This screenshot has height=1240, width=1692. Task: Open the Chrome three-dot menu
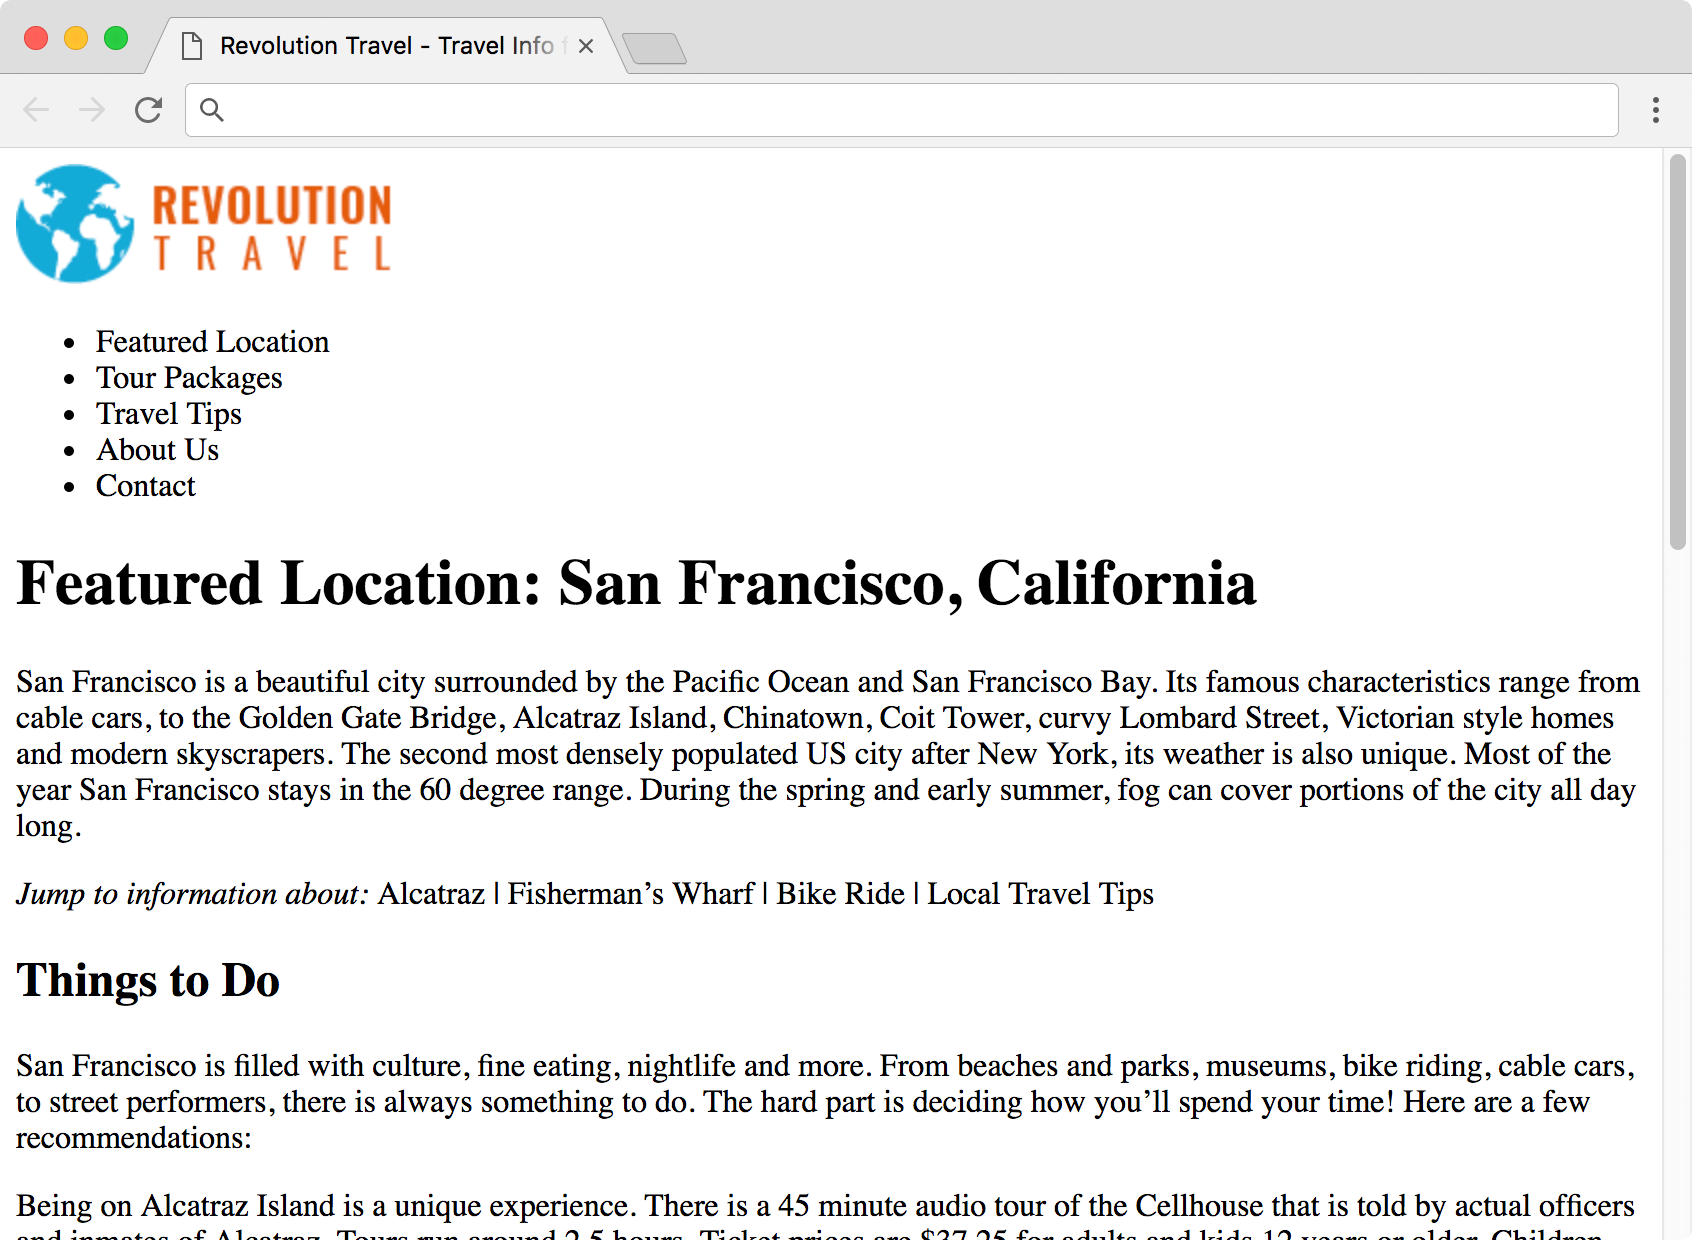tap(1655, 110)
